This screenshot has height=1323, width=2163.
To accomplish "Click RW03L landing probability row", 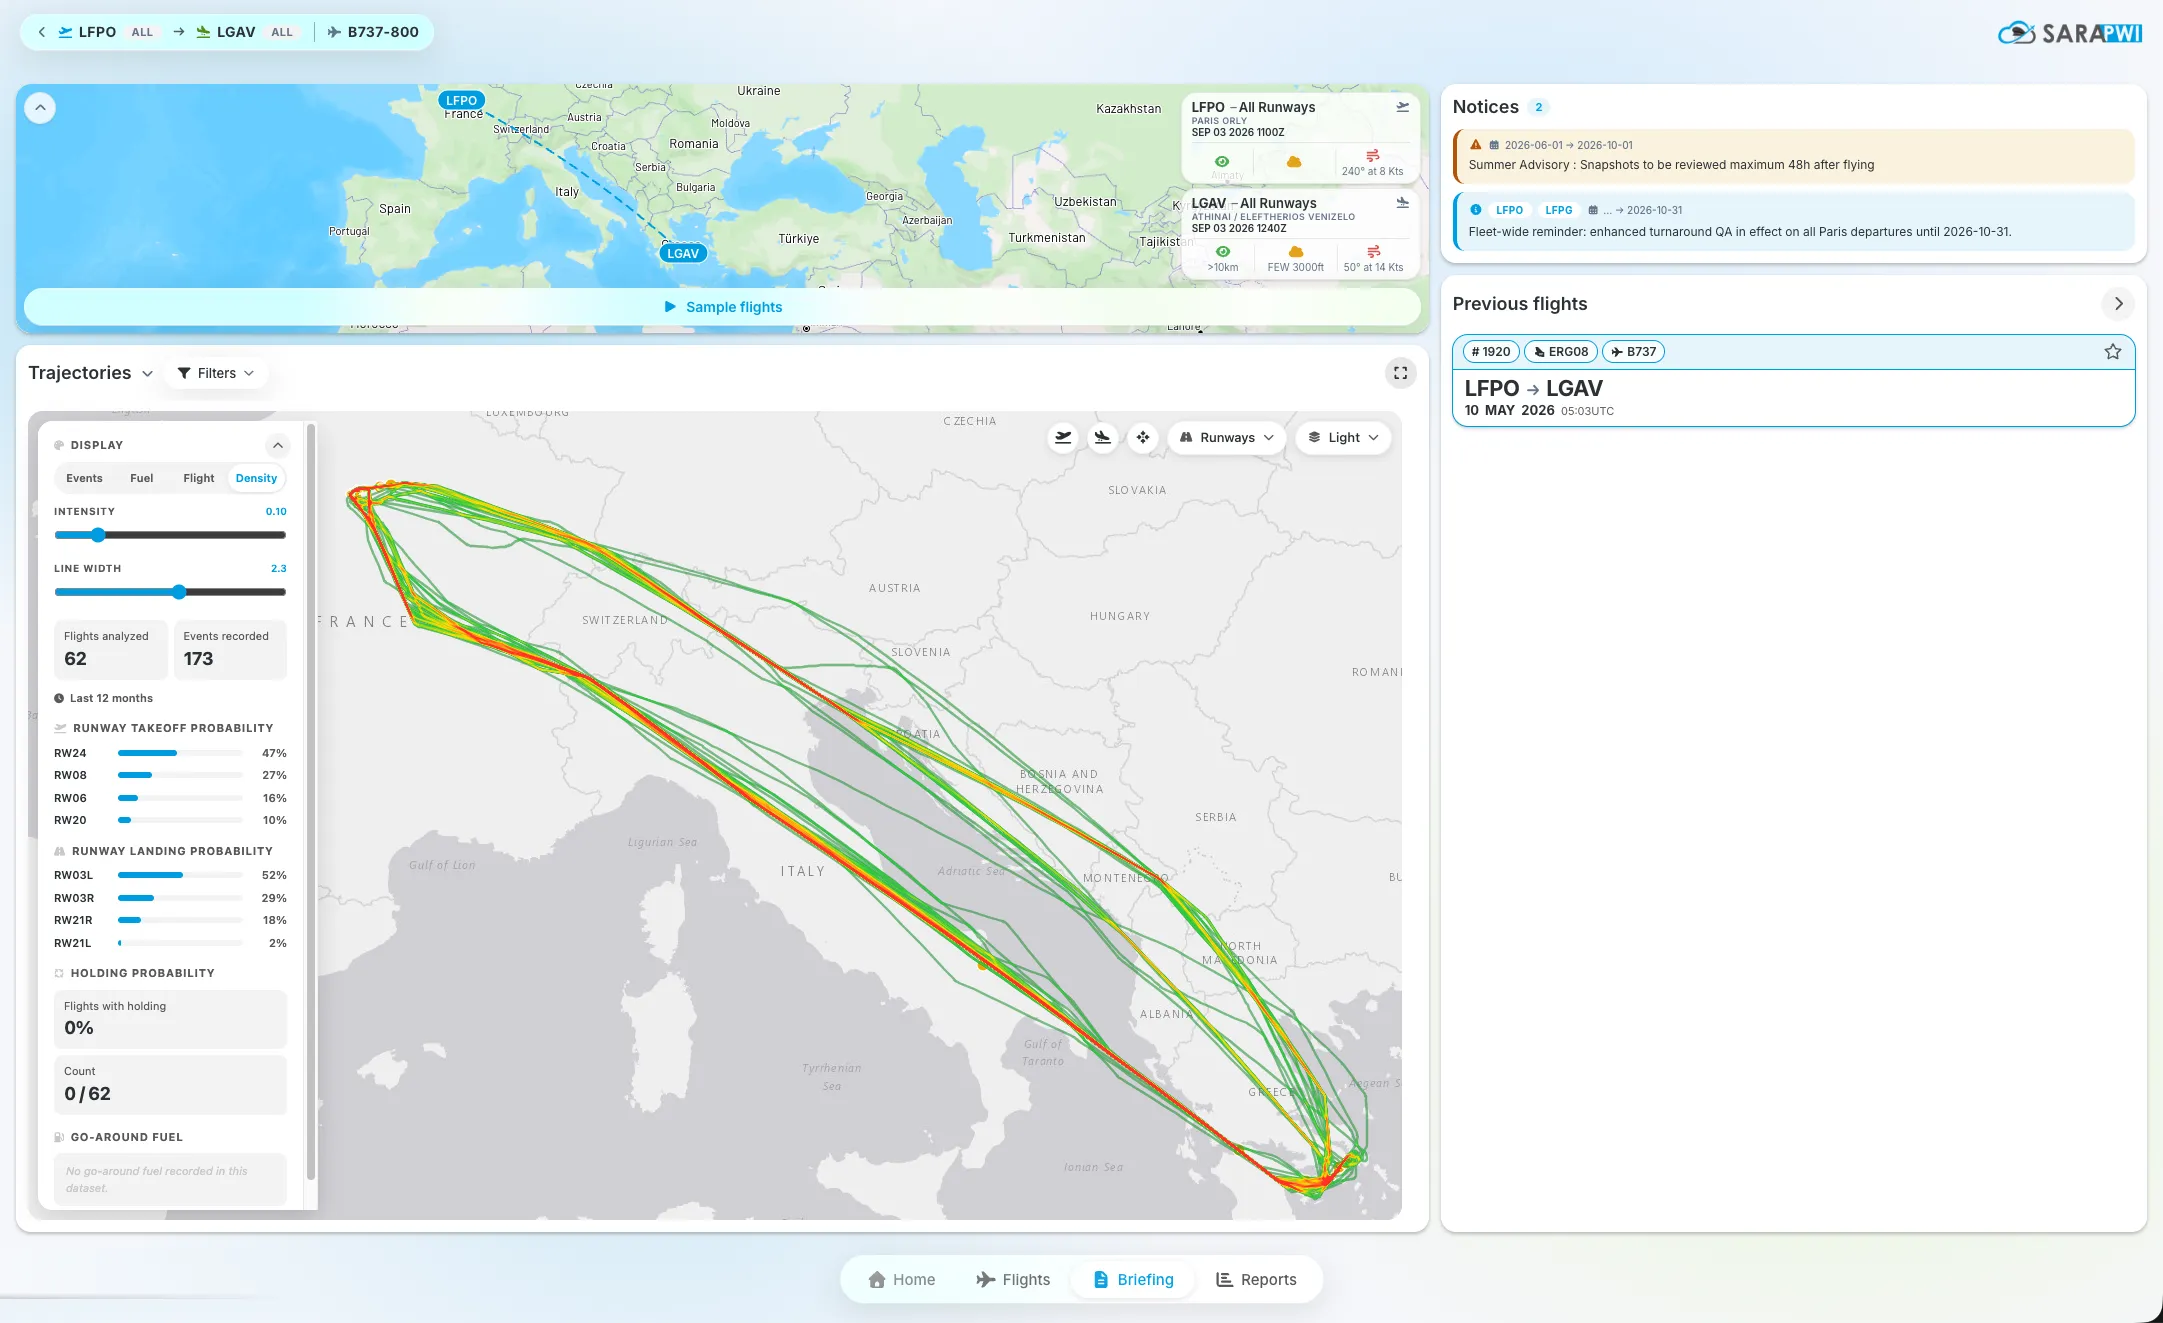I will coord(170,875).
